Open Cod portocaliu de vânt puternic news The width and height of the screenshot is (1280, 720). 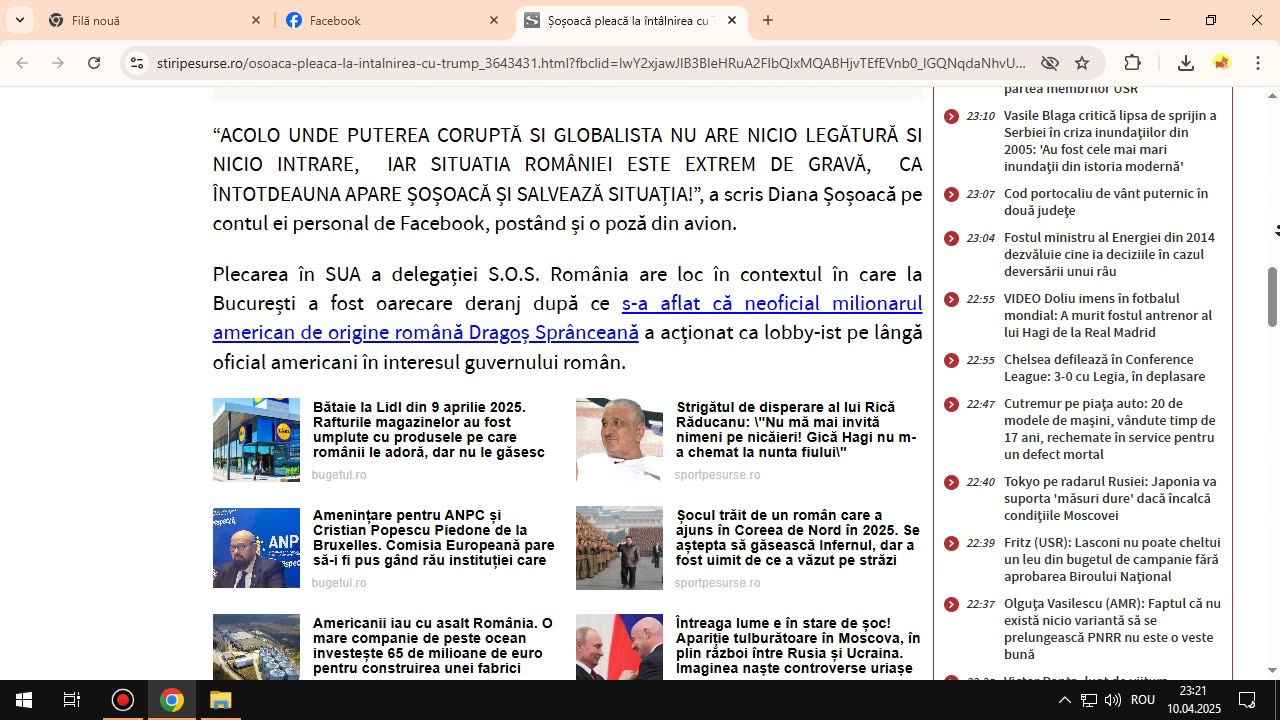tap(1106, 202)
